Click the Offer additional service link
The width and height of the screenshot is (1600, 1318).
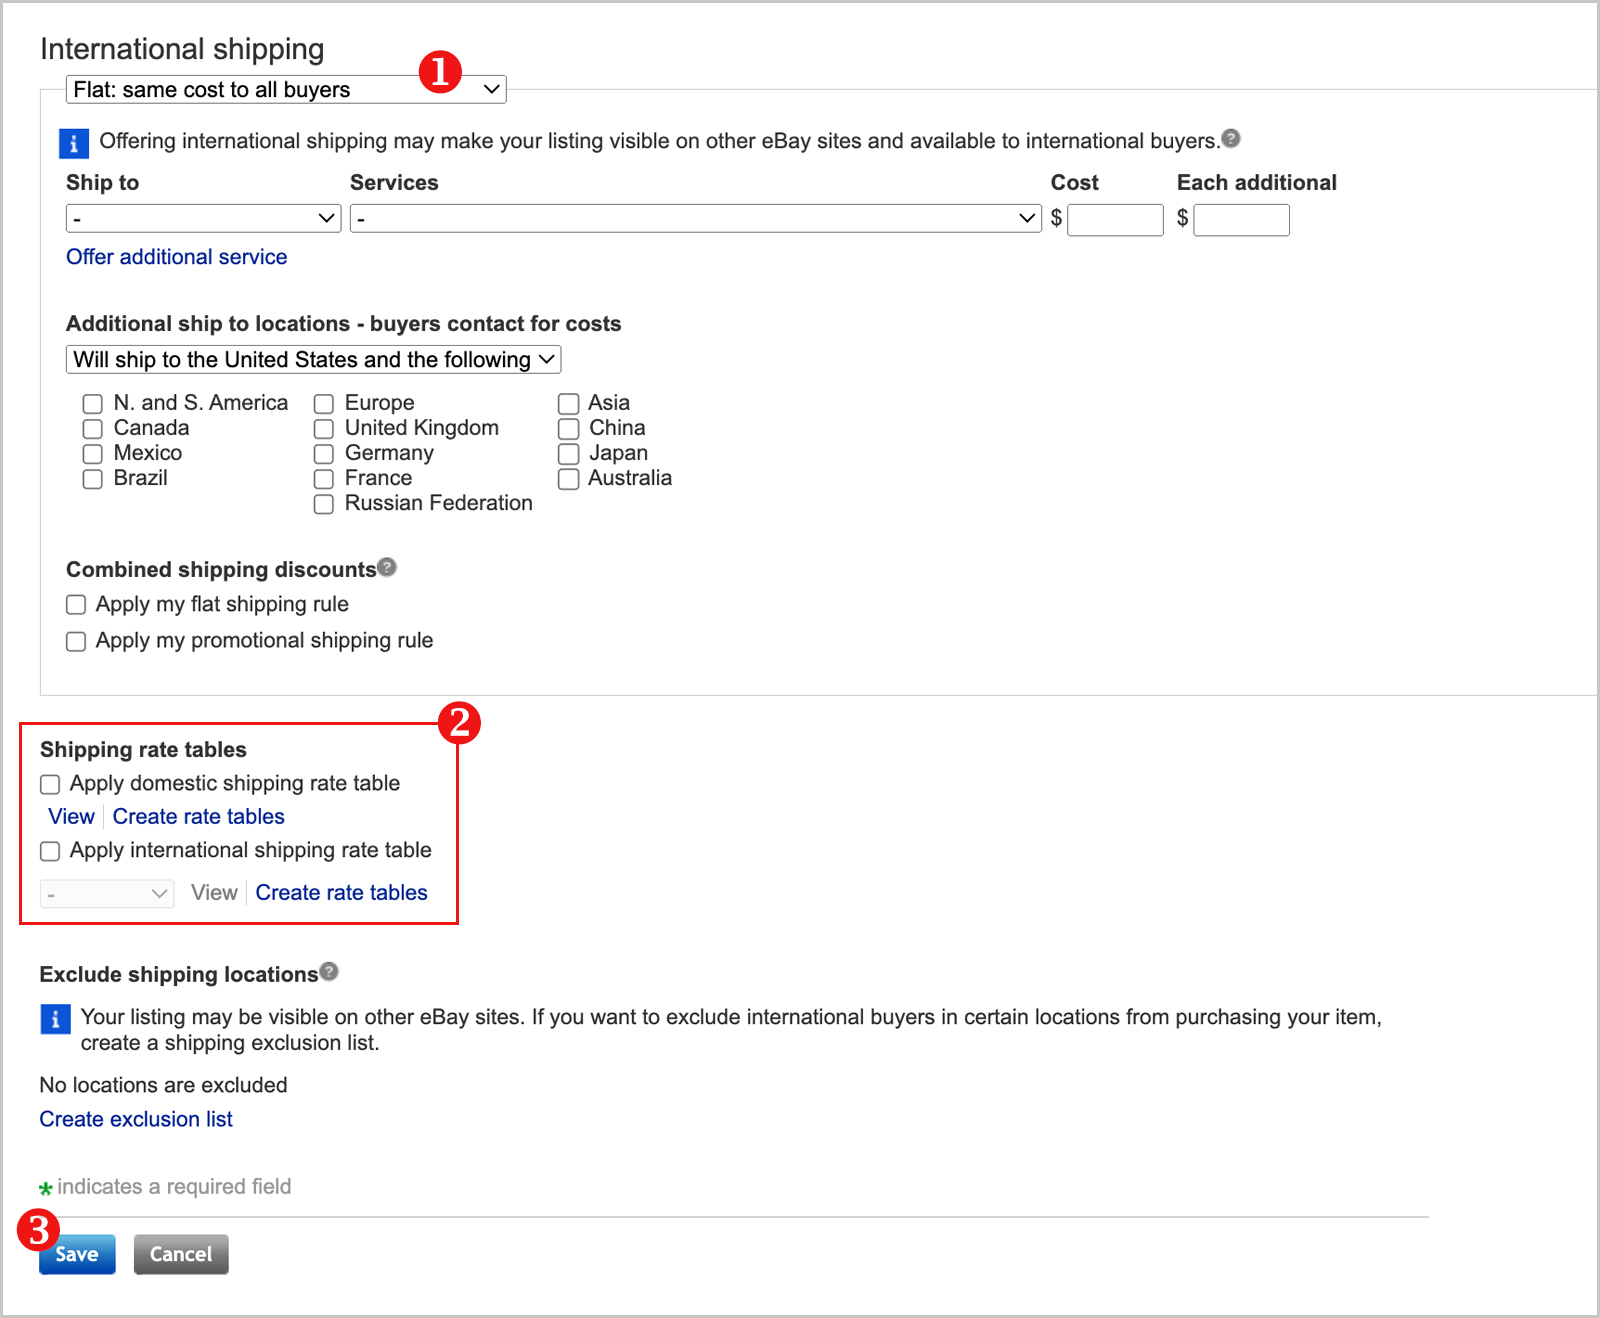tap(176, 257)
